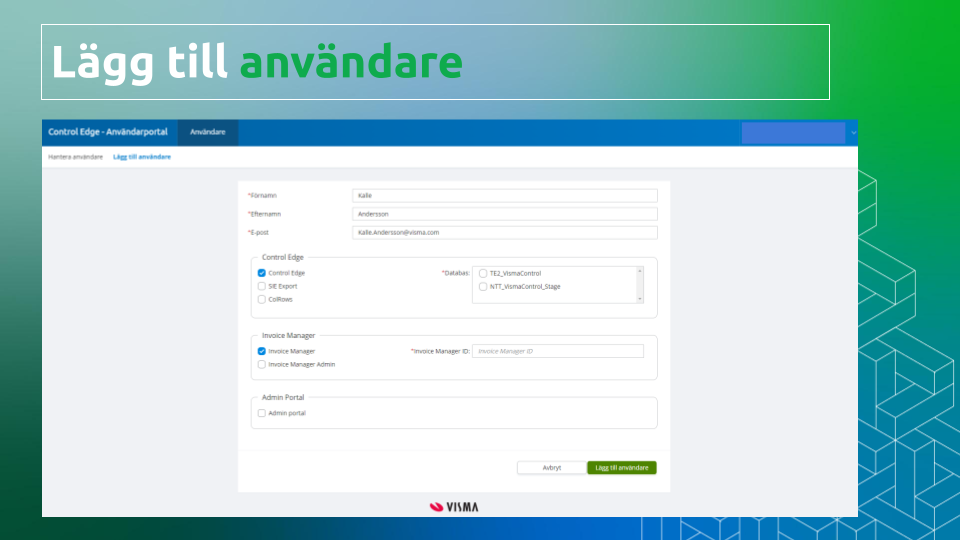Click the Förnamn field
The image size is (960, 540).
coord(504,195)
